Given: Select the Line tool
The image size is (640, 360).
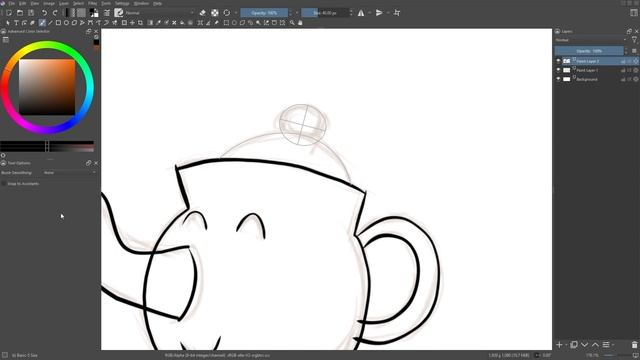Looking at the screenshot, I should click(50, 23).
